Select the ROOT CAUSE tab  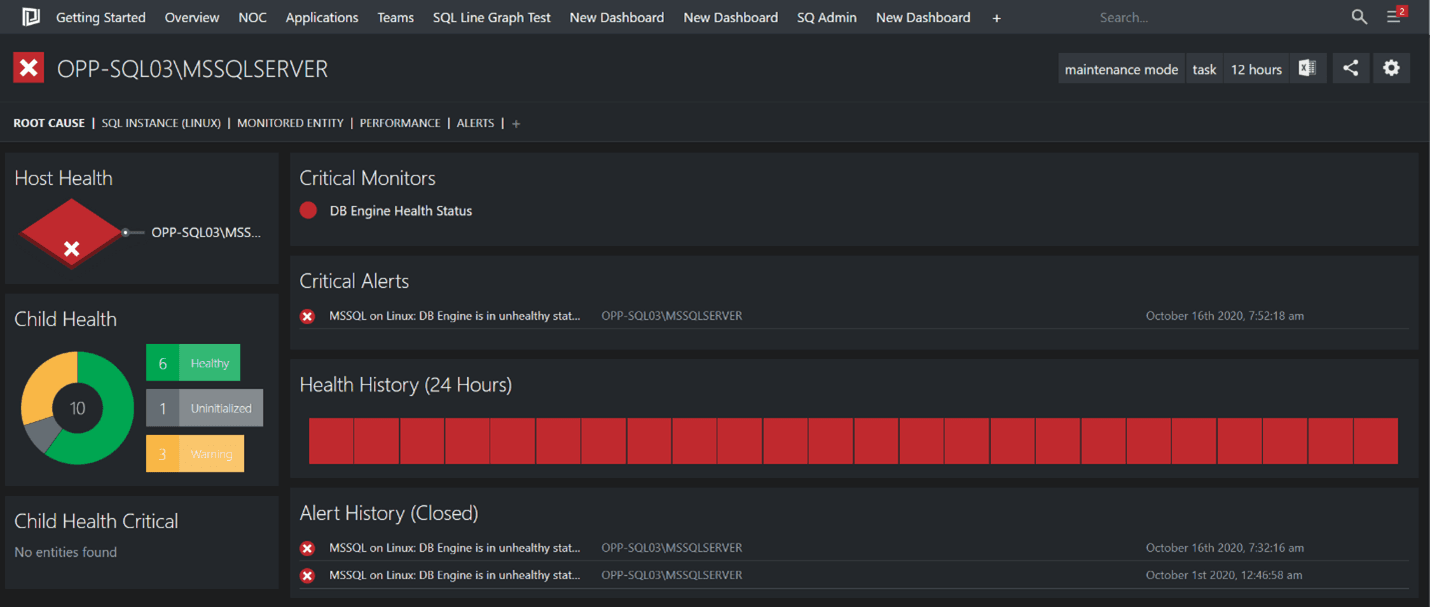49,123
